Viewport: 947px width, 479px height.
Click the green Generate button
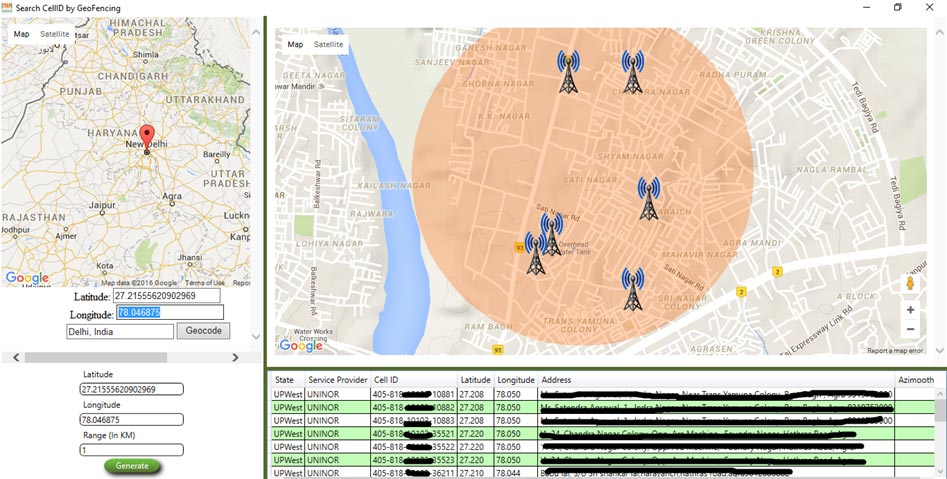[x=132, y=466]
